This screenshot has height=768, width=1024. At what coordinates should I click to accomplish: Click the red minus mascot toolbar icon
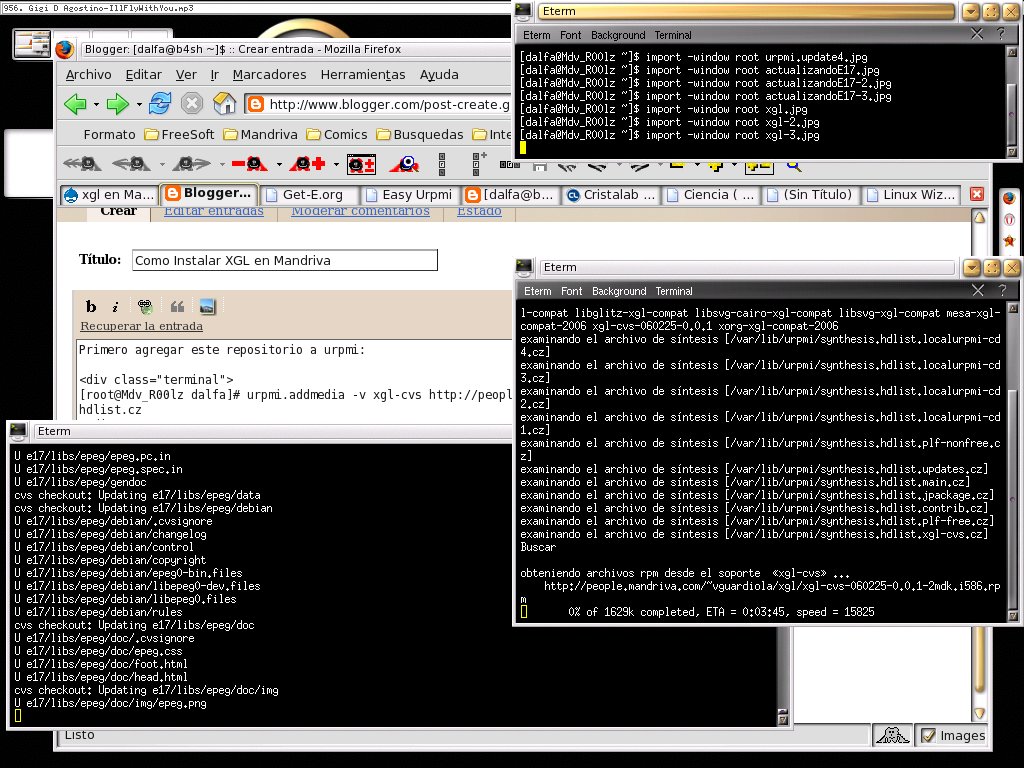[249, 163]
